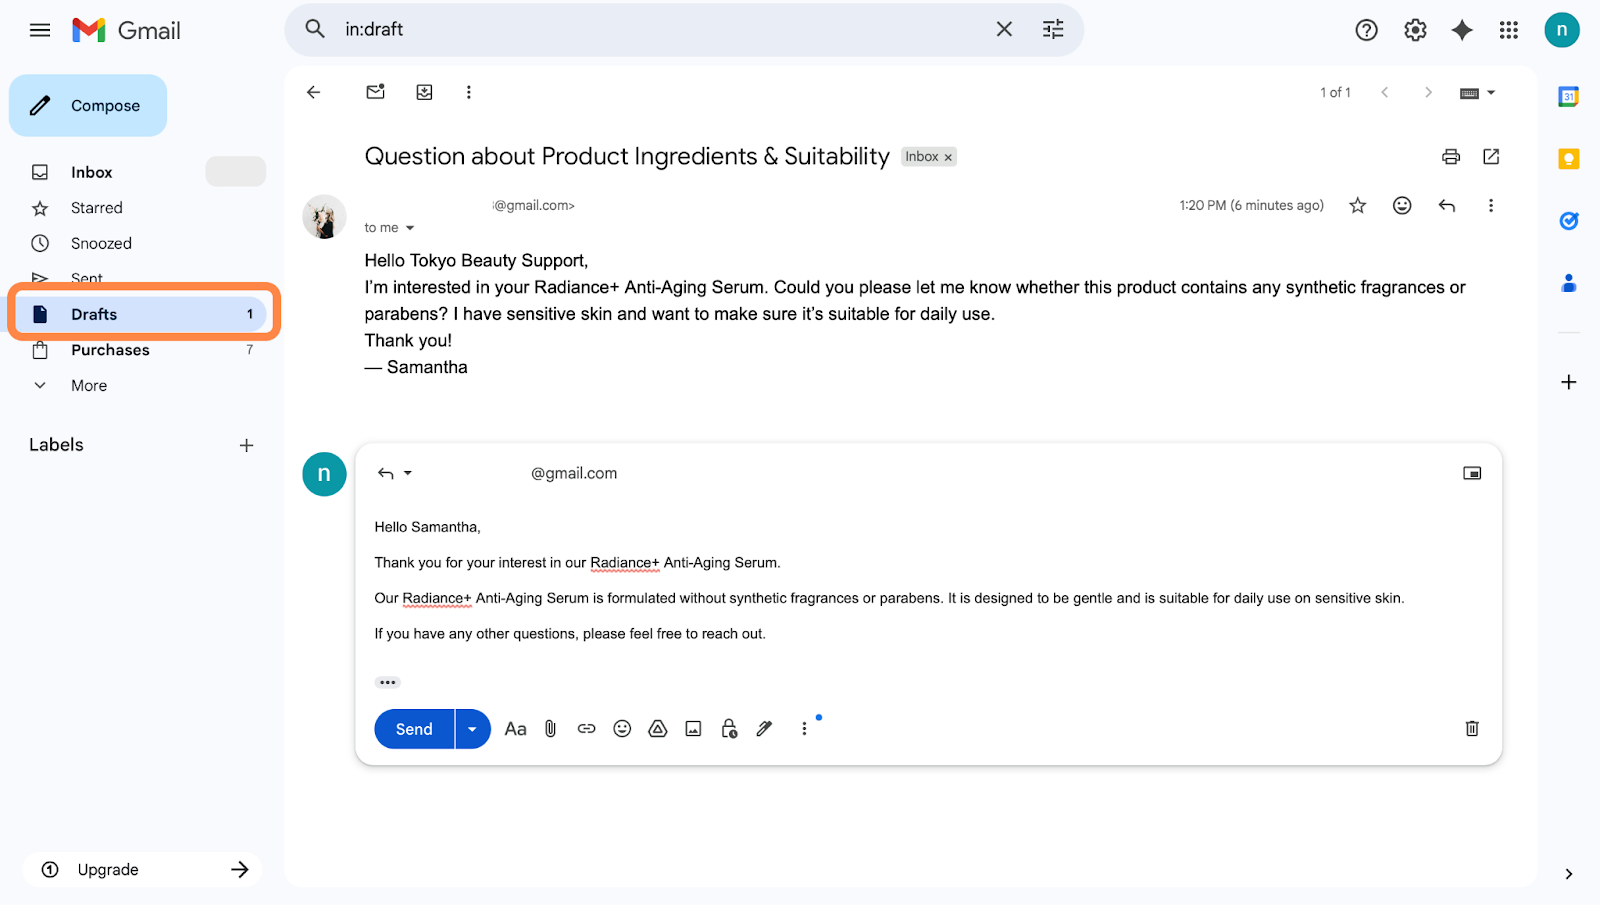Image resolution: width=1600 pixels, height=905 pixels.
Task: Expand the reply type dropdown arrow
Action: click(x=408, y=473)
